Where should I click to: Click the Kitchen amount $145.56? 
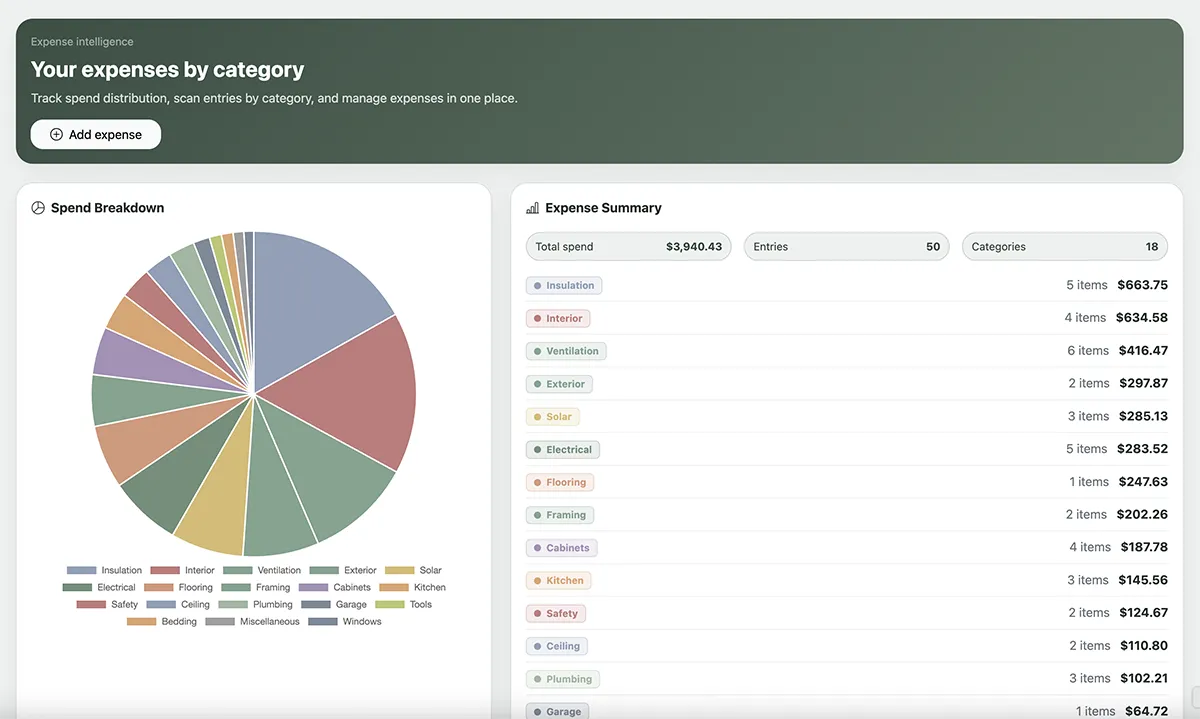point(1142,581)
